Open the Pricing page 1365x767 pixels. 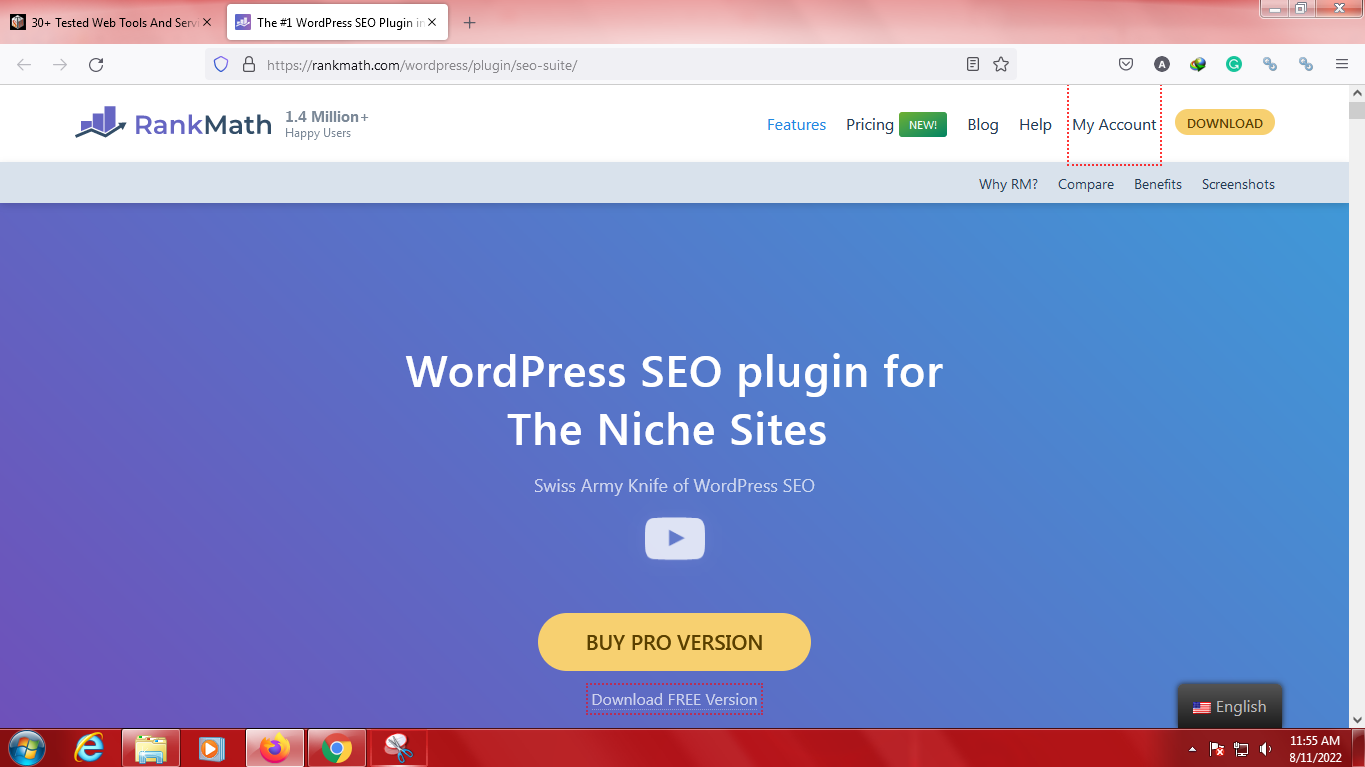(x=869, y=125)
